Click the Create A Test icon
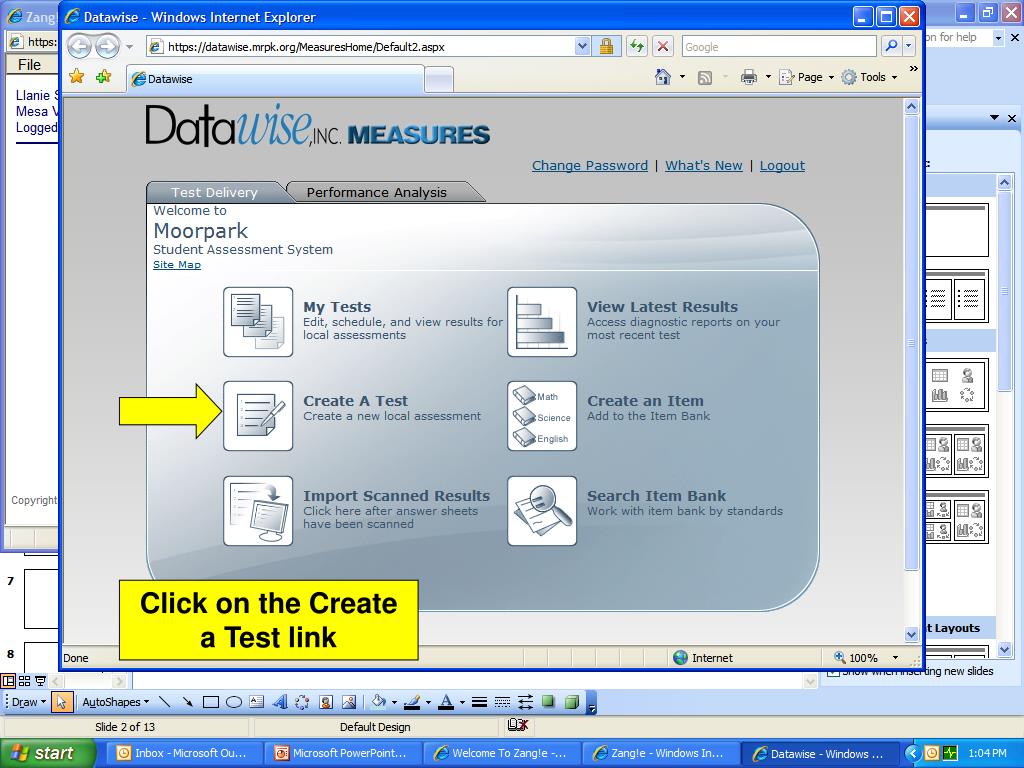This screenshot has width=1024, height=768. 258,416
